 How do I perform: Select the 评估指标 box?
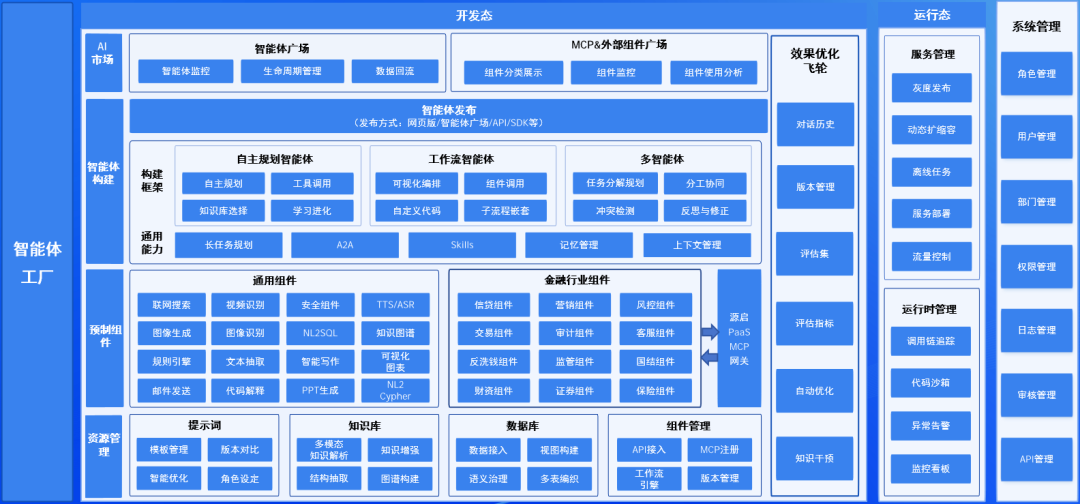(816, 323)
